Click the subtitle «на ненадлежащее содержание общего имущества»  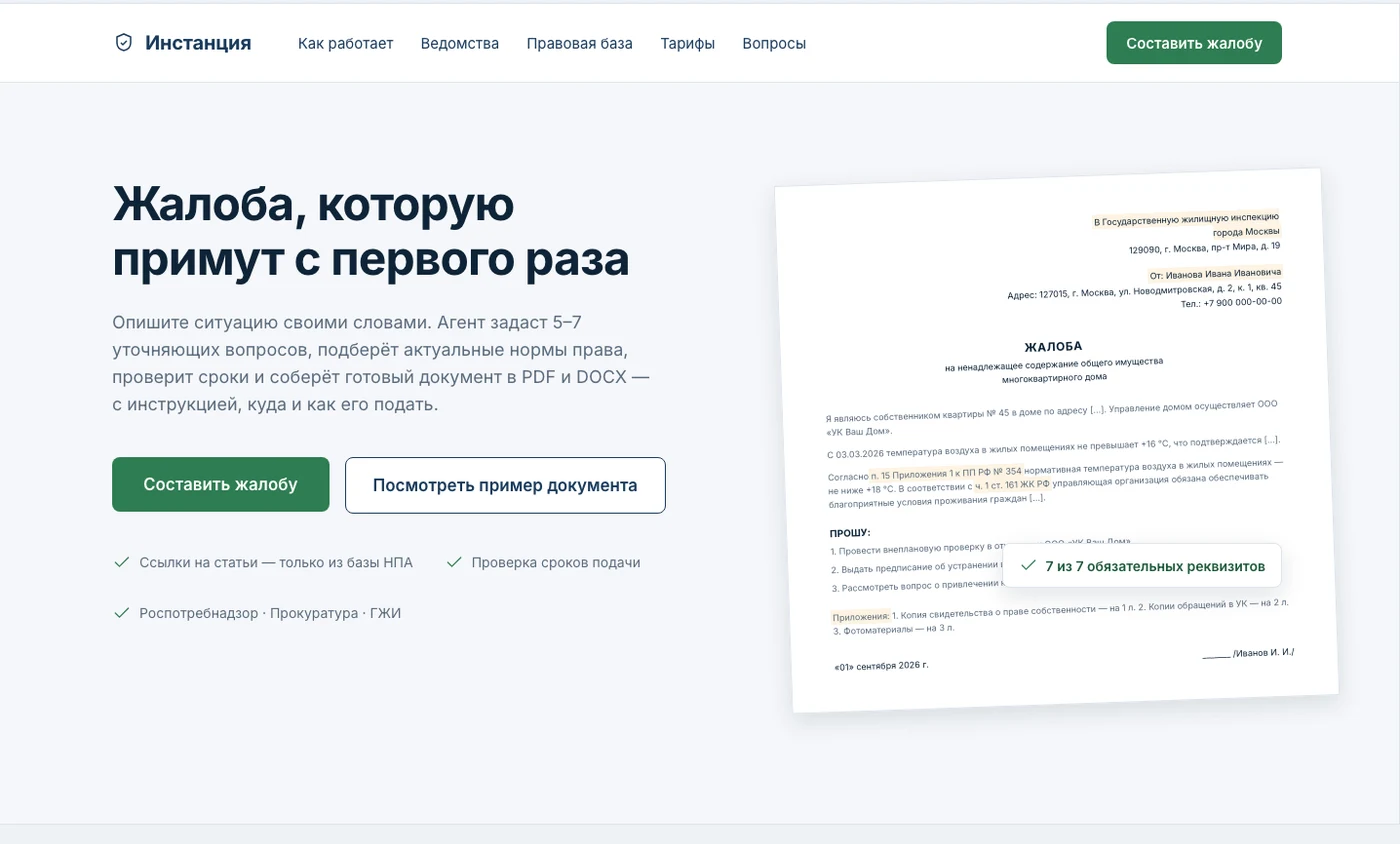[x=1054, y=364]
